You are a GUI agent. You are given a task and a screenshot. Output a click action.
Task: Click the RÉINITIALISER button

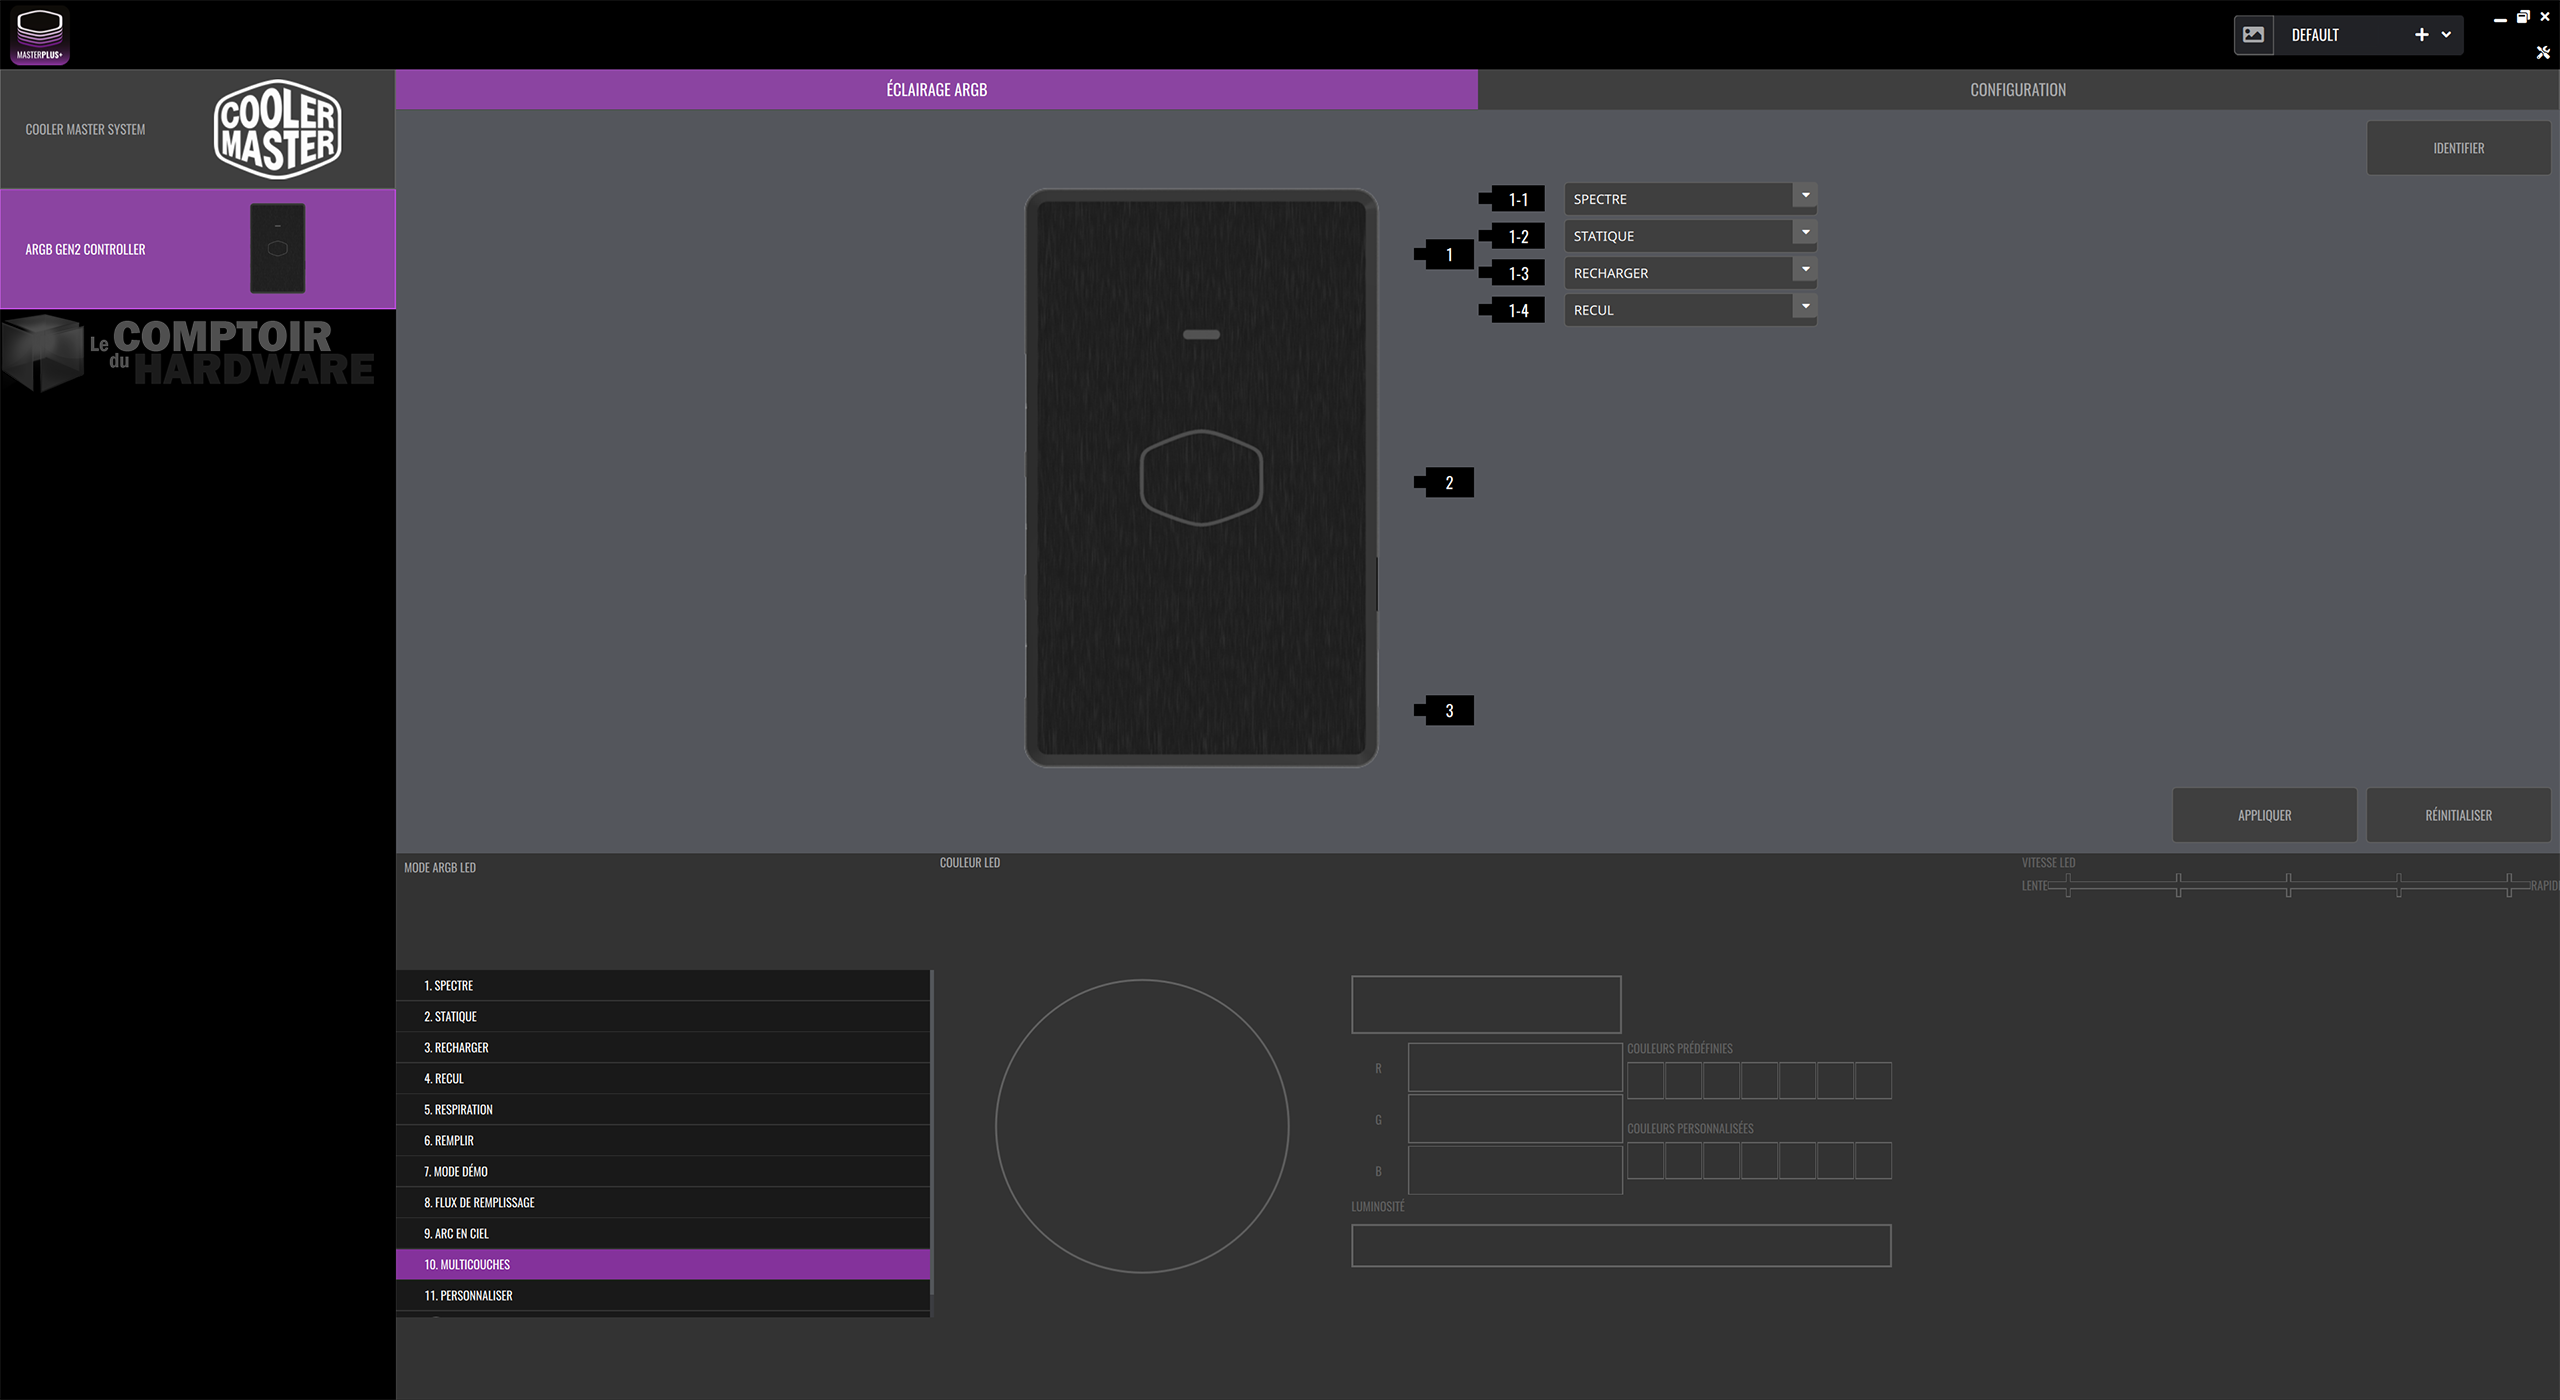tap(2458, 815)
